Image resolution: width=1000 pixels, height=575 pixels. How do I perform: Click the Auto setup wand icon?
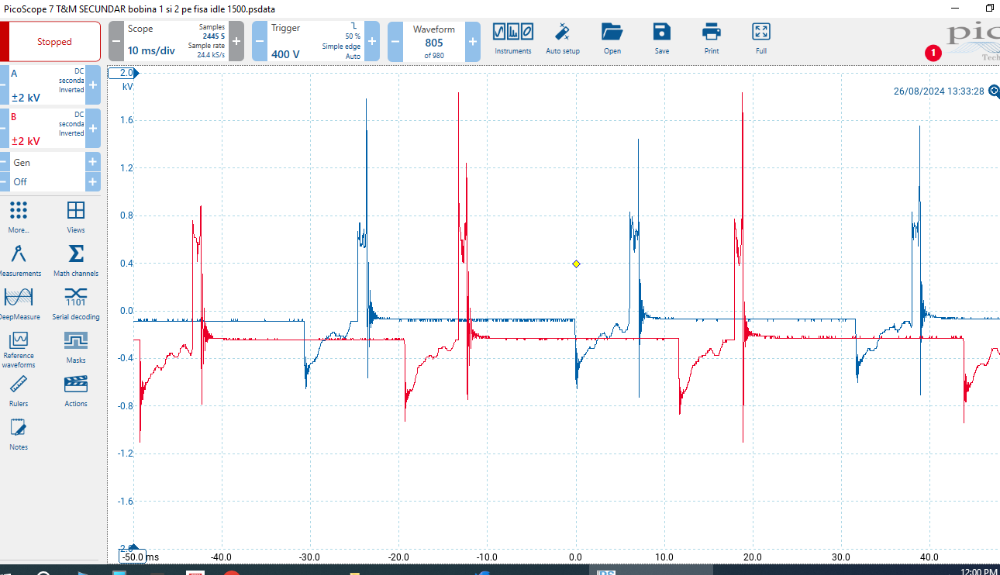tap(562, 36)
